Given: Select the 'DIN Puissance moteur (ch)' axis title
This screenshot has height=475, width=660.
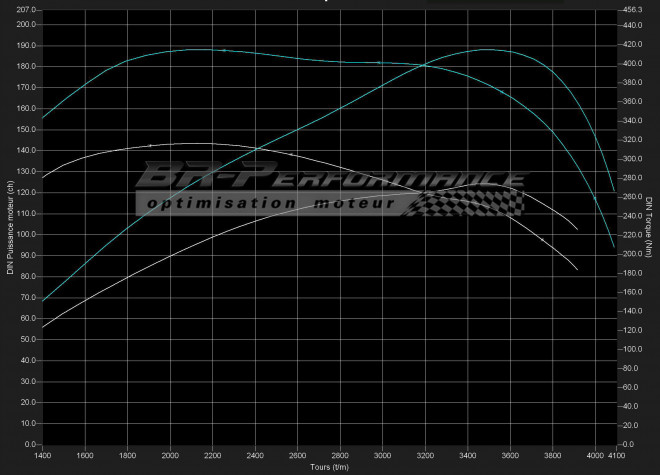Looking at the screenshot, I should pyautogui.click(x=9, y=227).
